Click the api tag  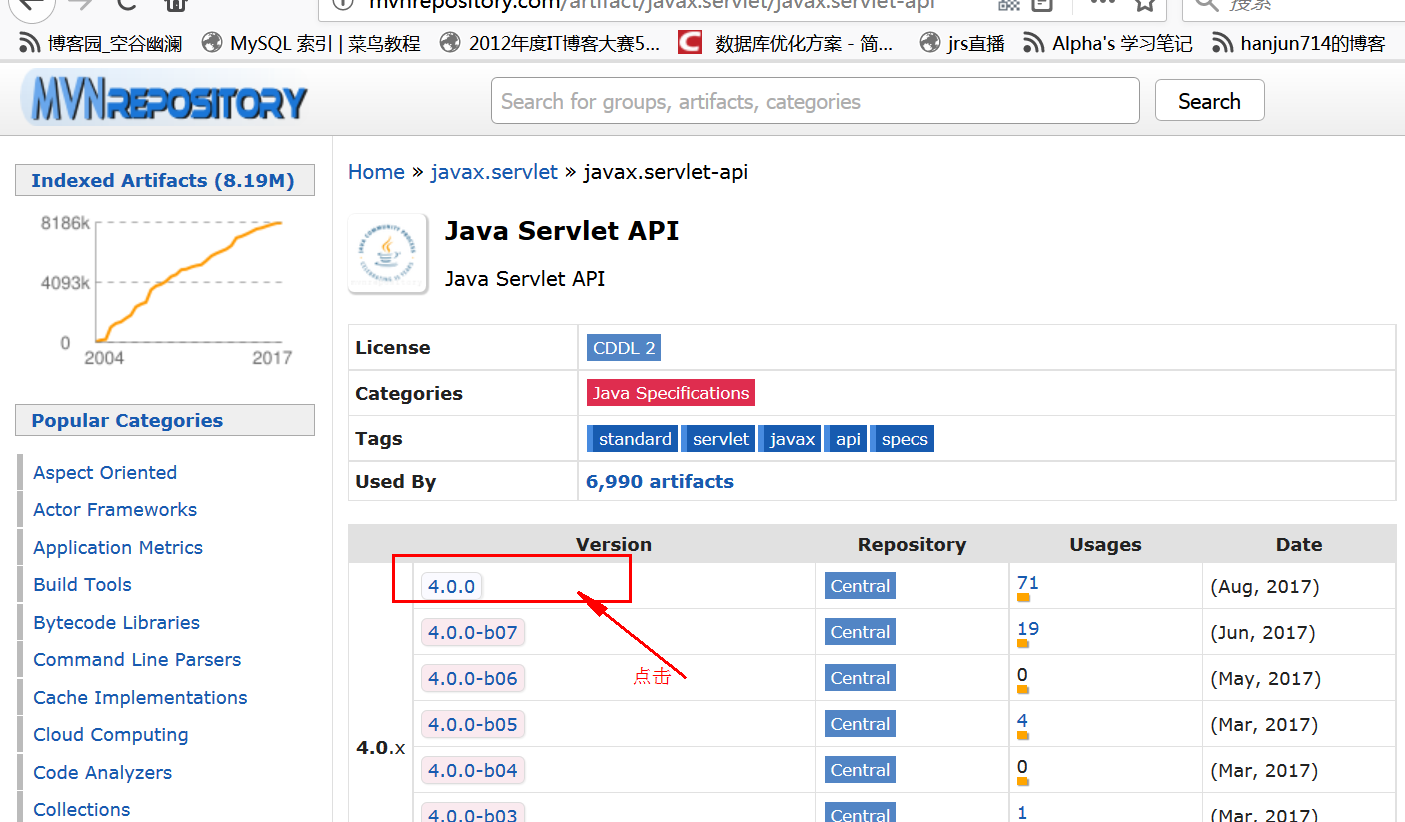(847, 439)
